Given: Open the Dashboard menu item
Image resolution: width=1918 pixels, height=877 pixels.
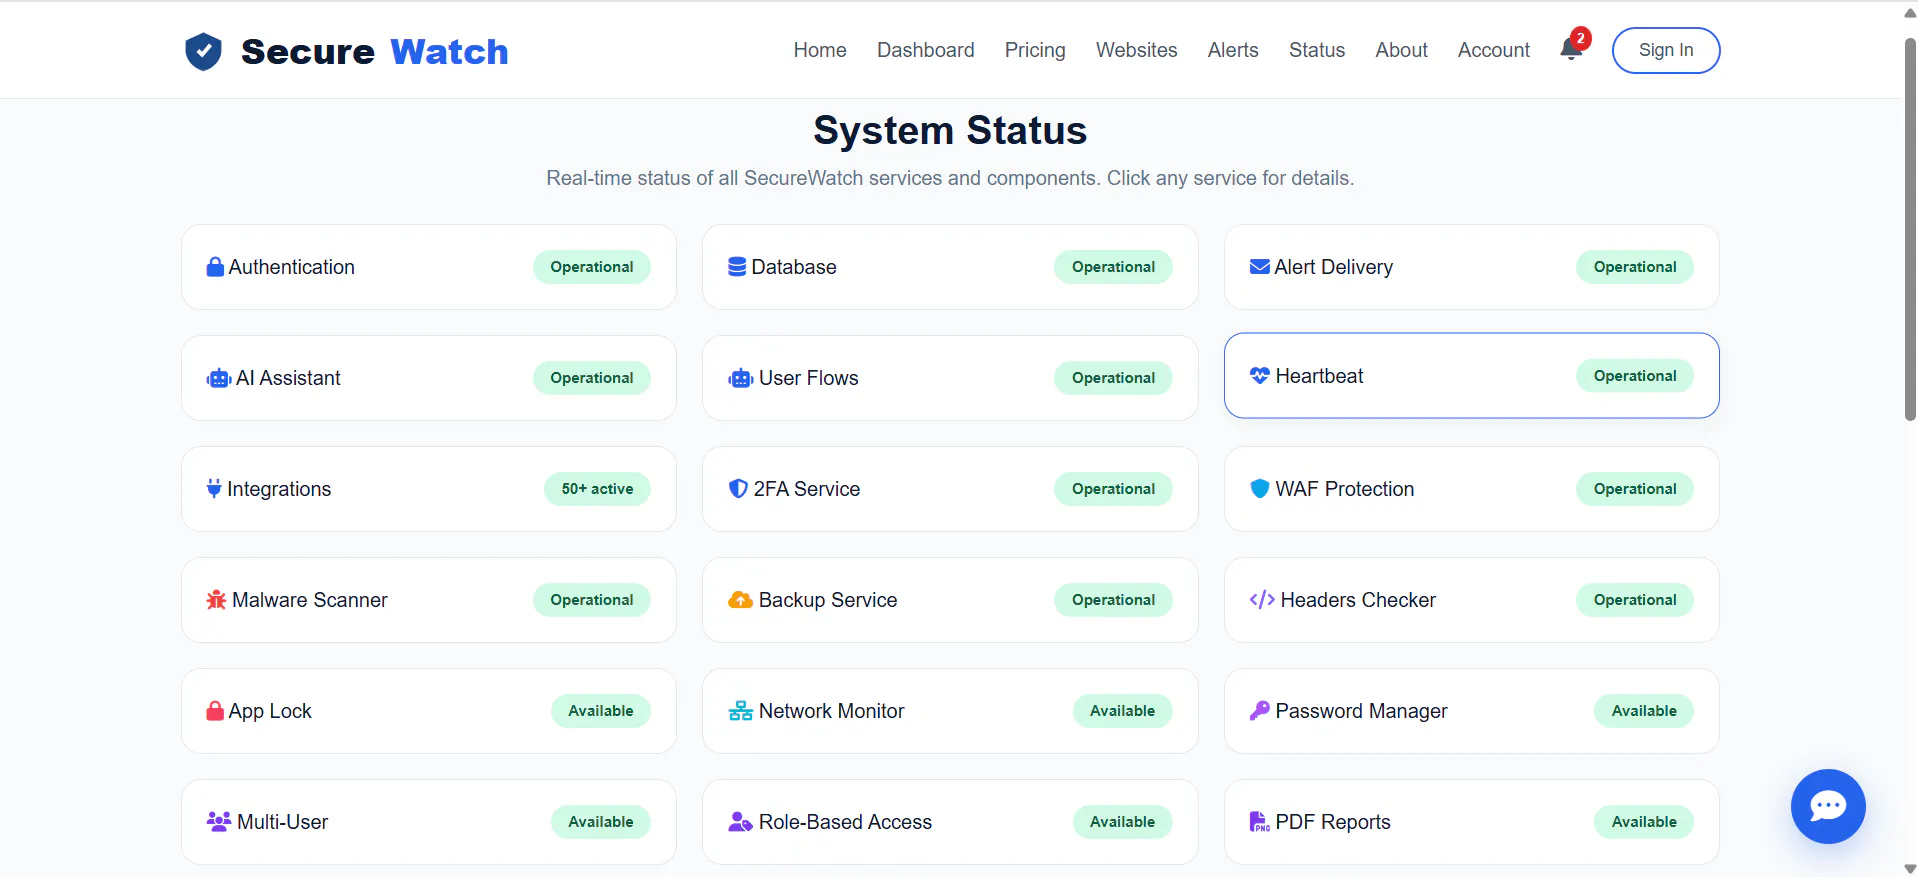Looking at the screenshot, I should [925, 50].
